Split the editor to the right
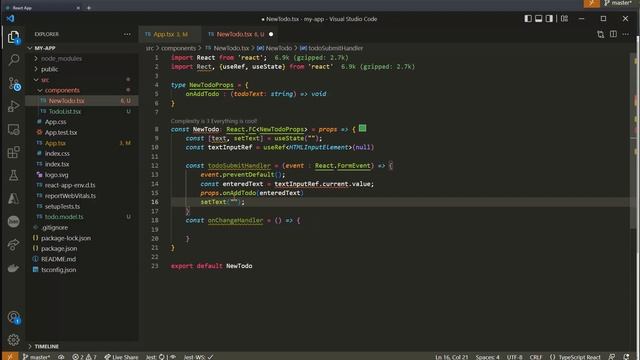 tap(613, 34)
